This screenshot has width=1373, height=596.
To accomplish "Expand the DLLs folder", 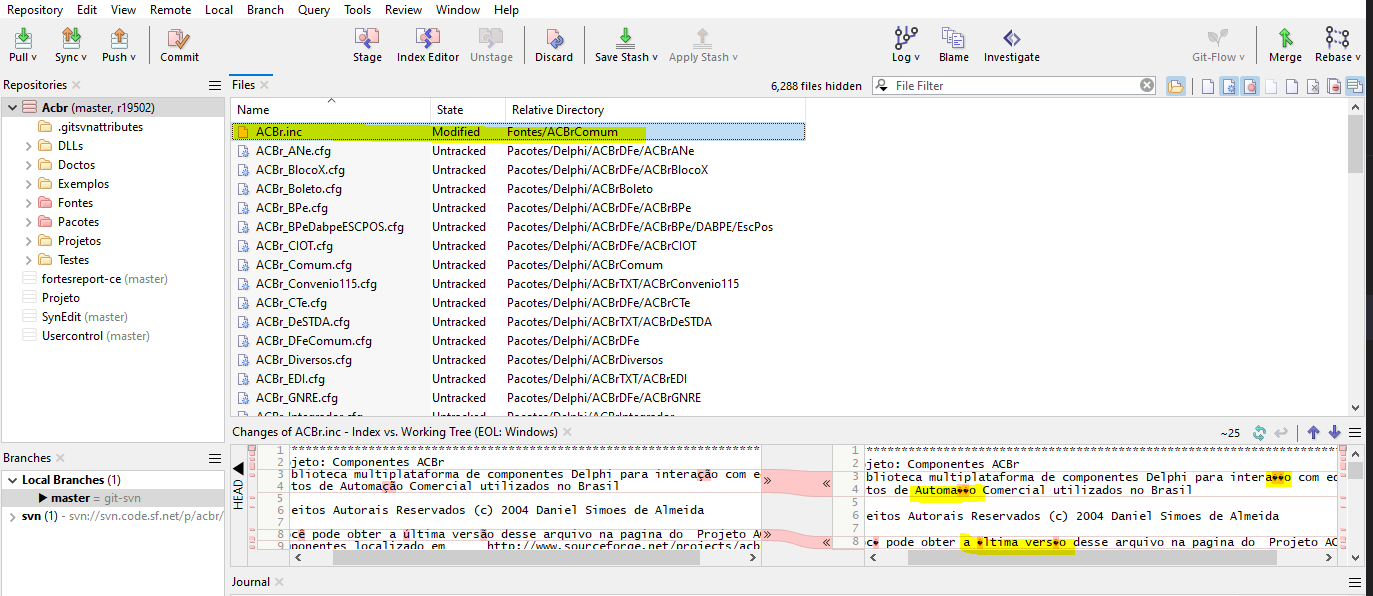I will click(29, 146).
